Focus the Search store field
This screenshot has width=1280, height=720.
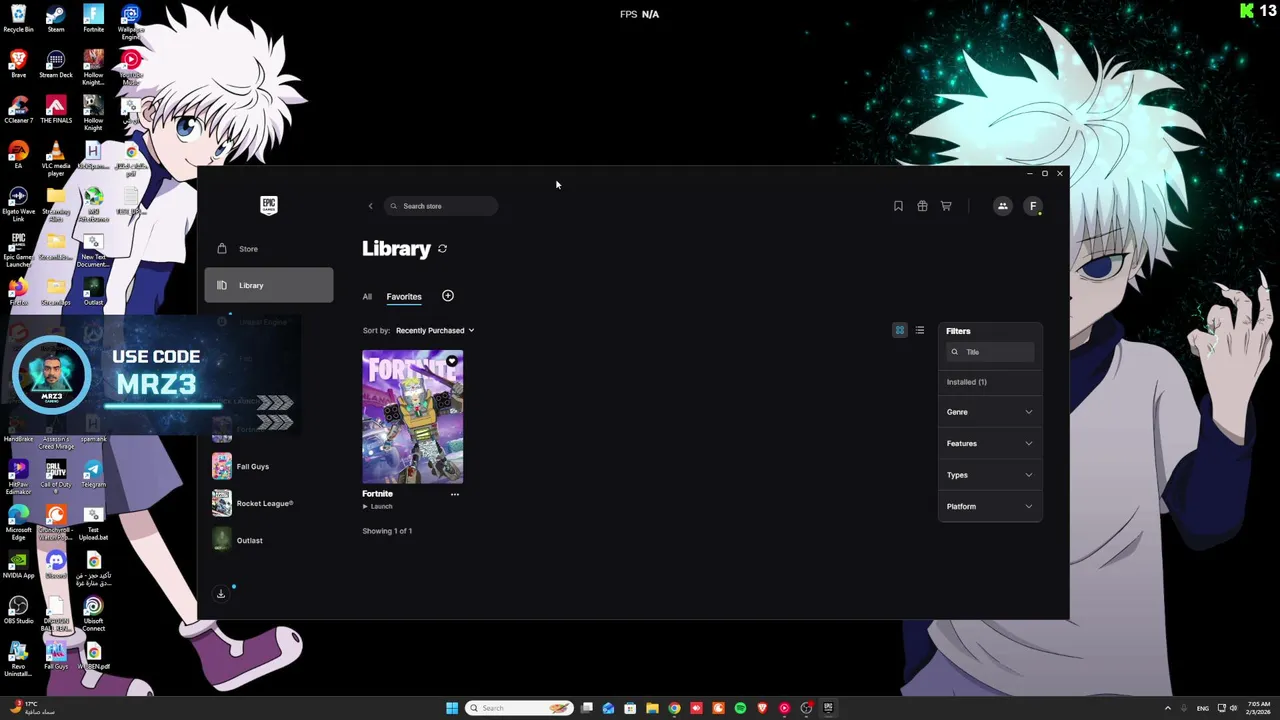[x=441, y=206]
